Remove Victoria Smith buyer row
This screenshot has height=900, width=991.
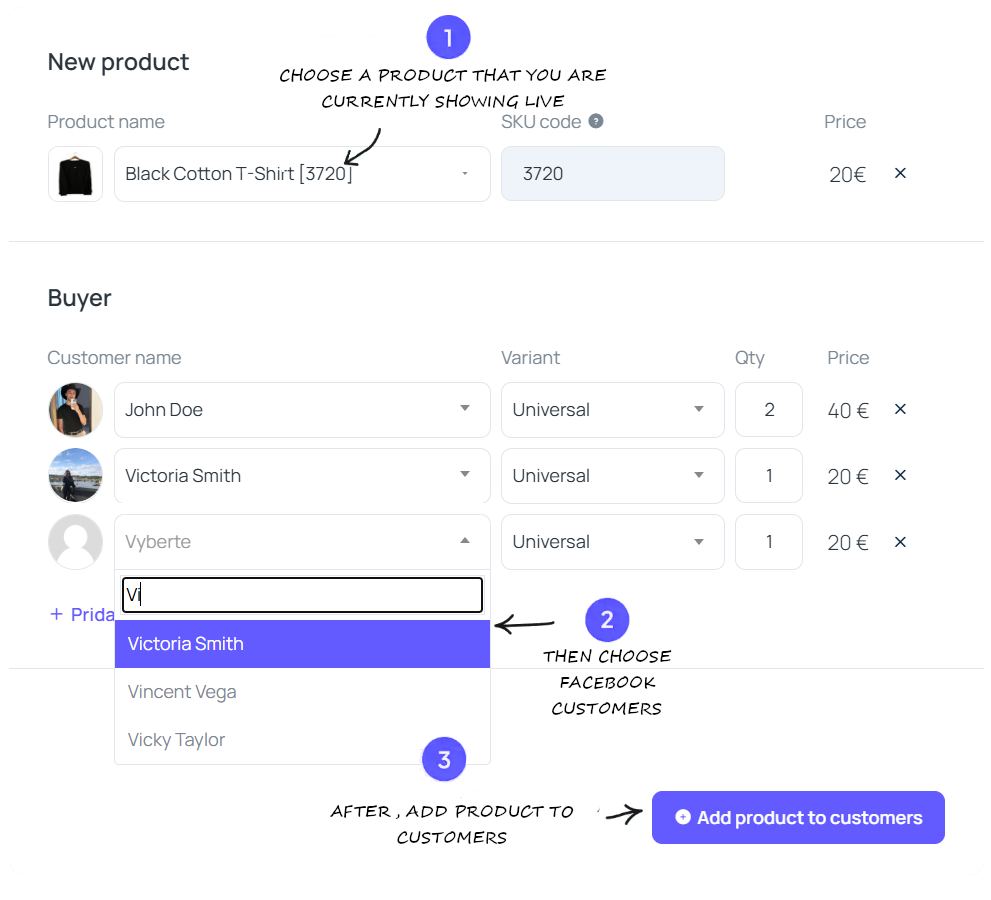click(900, 475)
